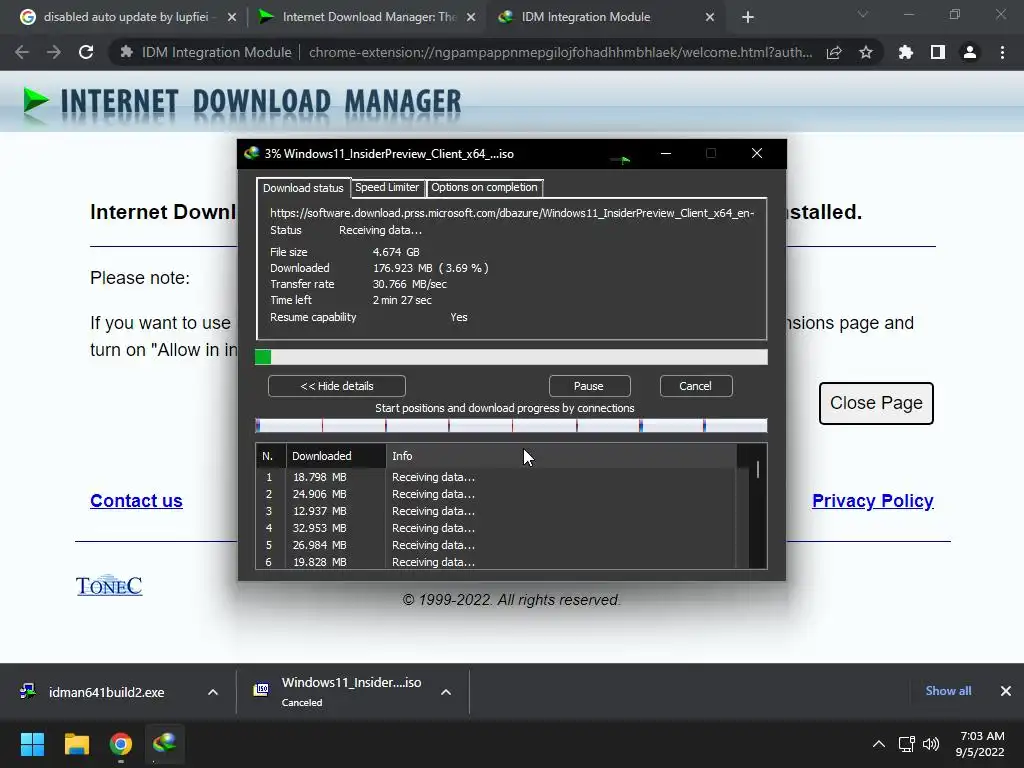The height and width of the screenshot is (768, 1024).
Task: Open tab search chevron in Chrome
Action: point(863,14)
